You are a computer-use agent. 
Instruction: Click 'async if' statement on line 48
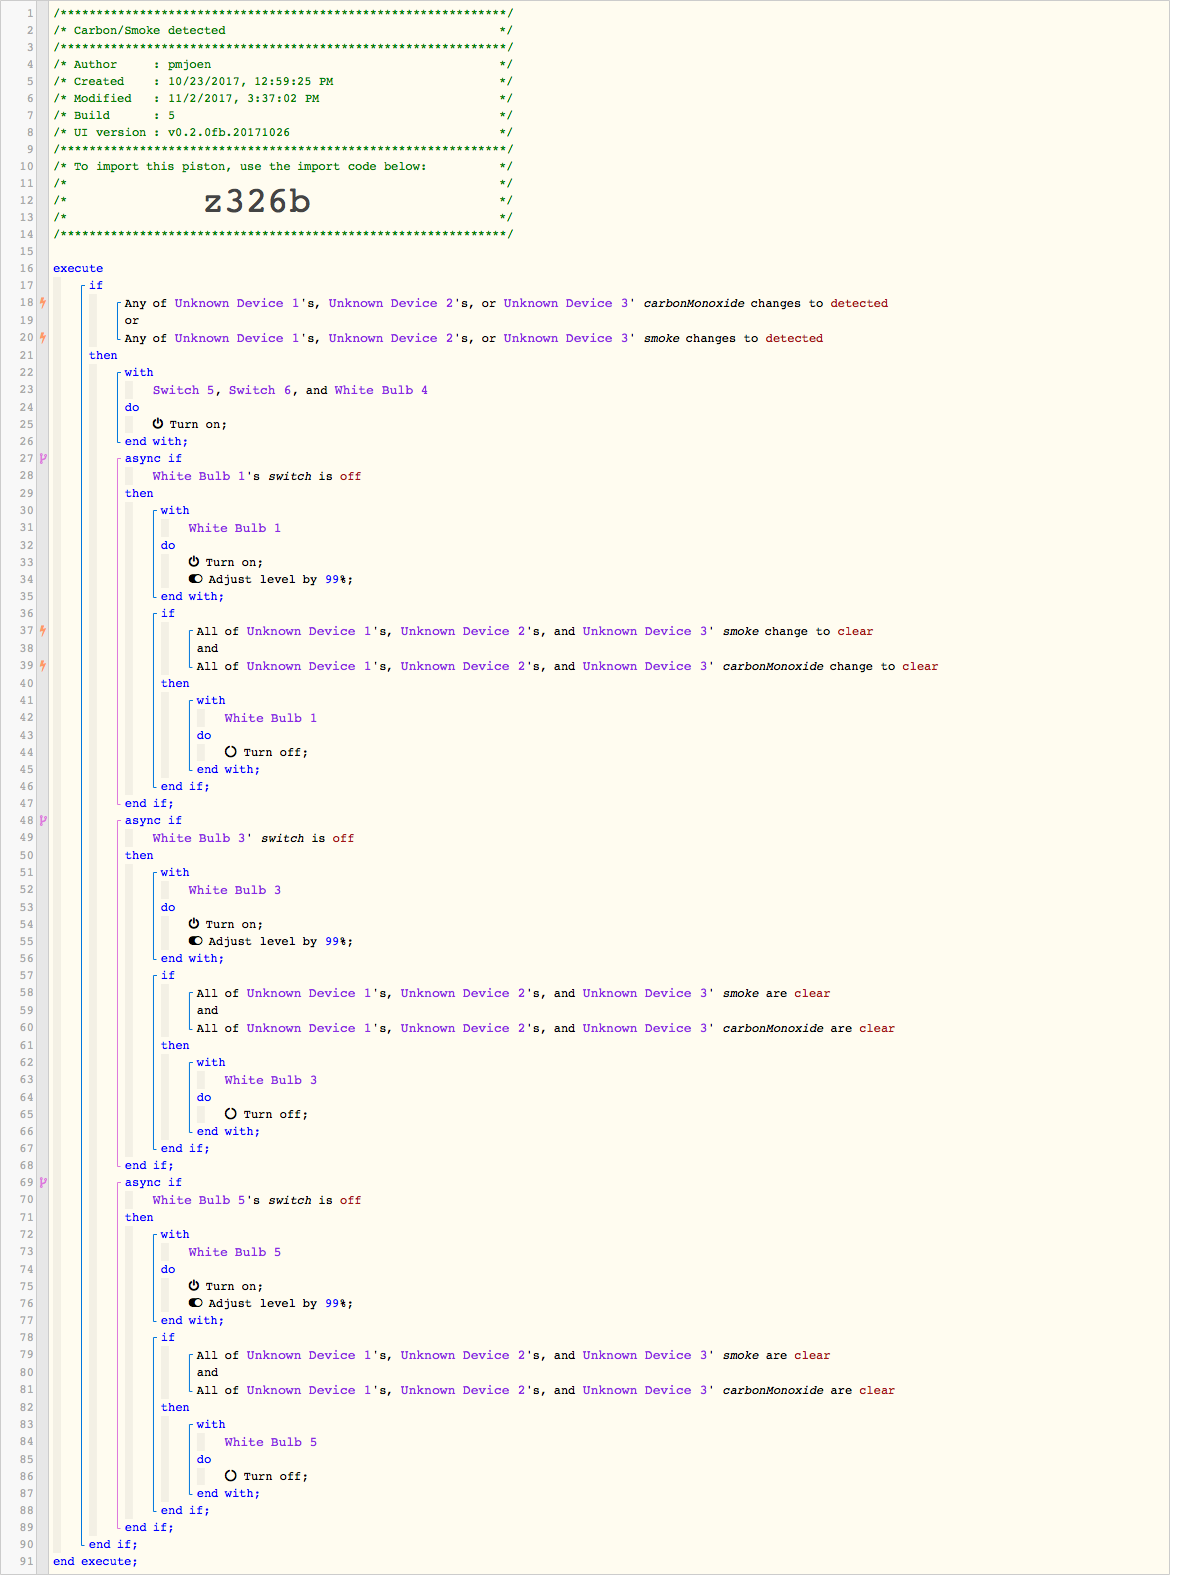[153, 820]
